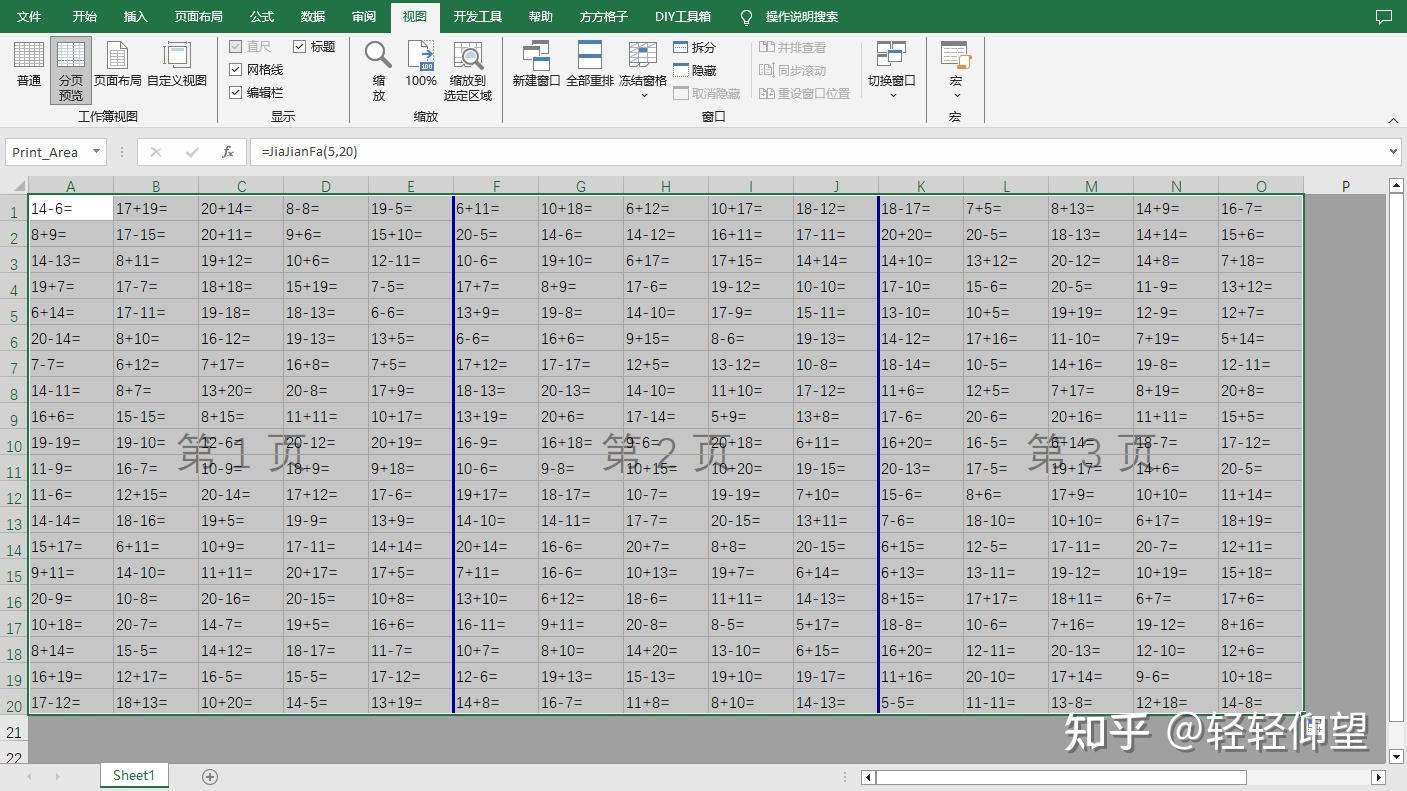Expand the Name Box dropdown

(97, 152)
